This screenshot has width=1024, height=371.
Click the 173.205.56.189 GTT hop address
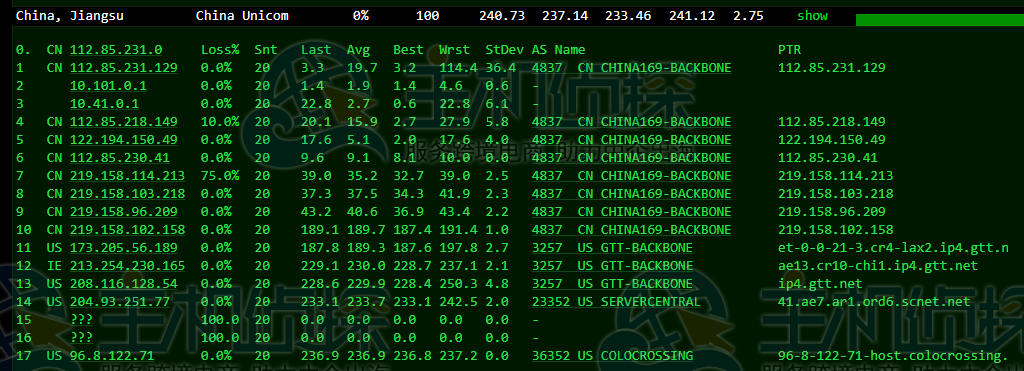(x=123, y=248)
